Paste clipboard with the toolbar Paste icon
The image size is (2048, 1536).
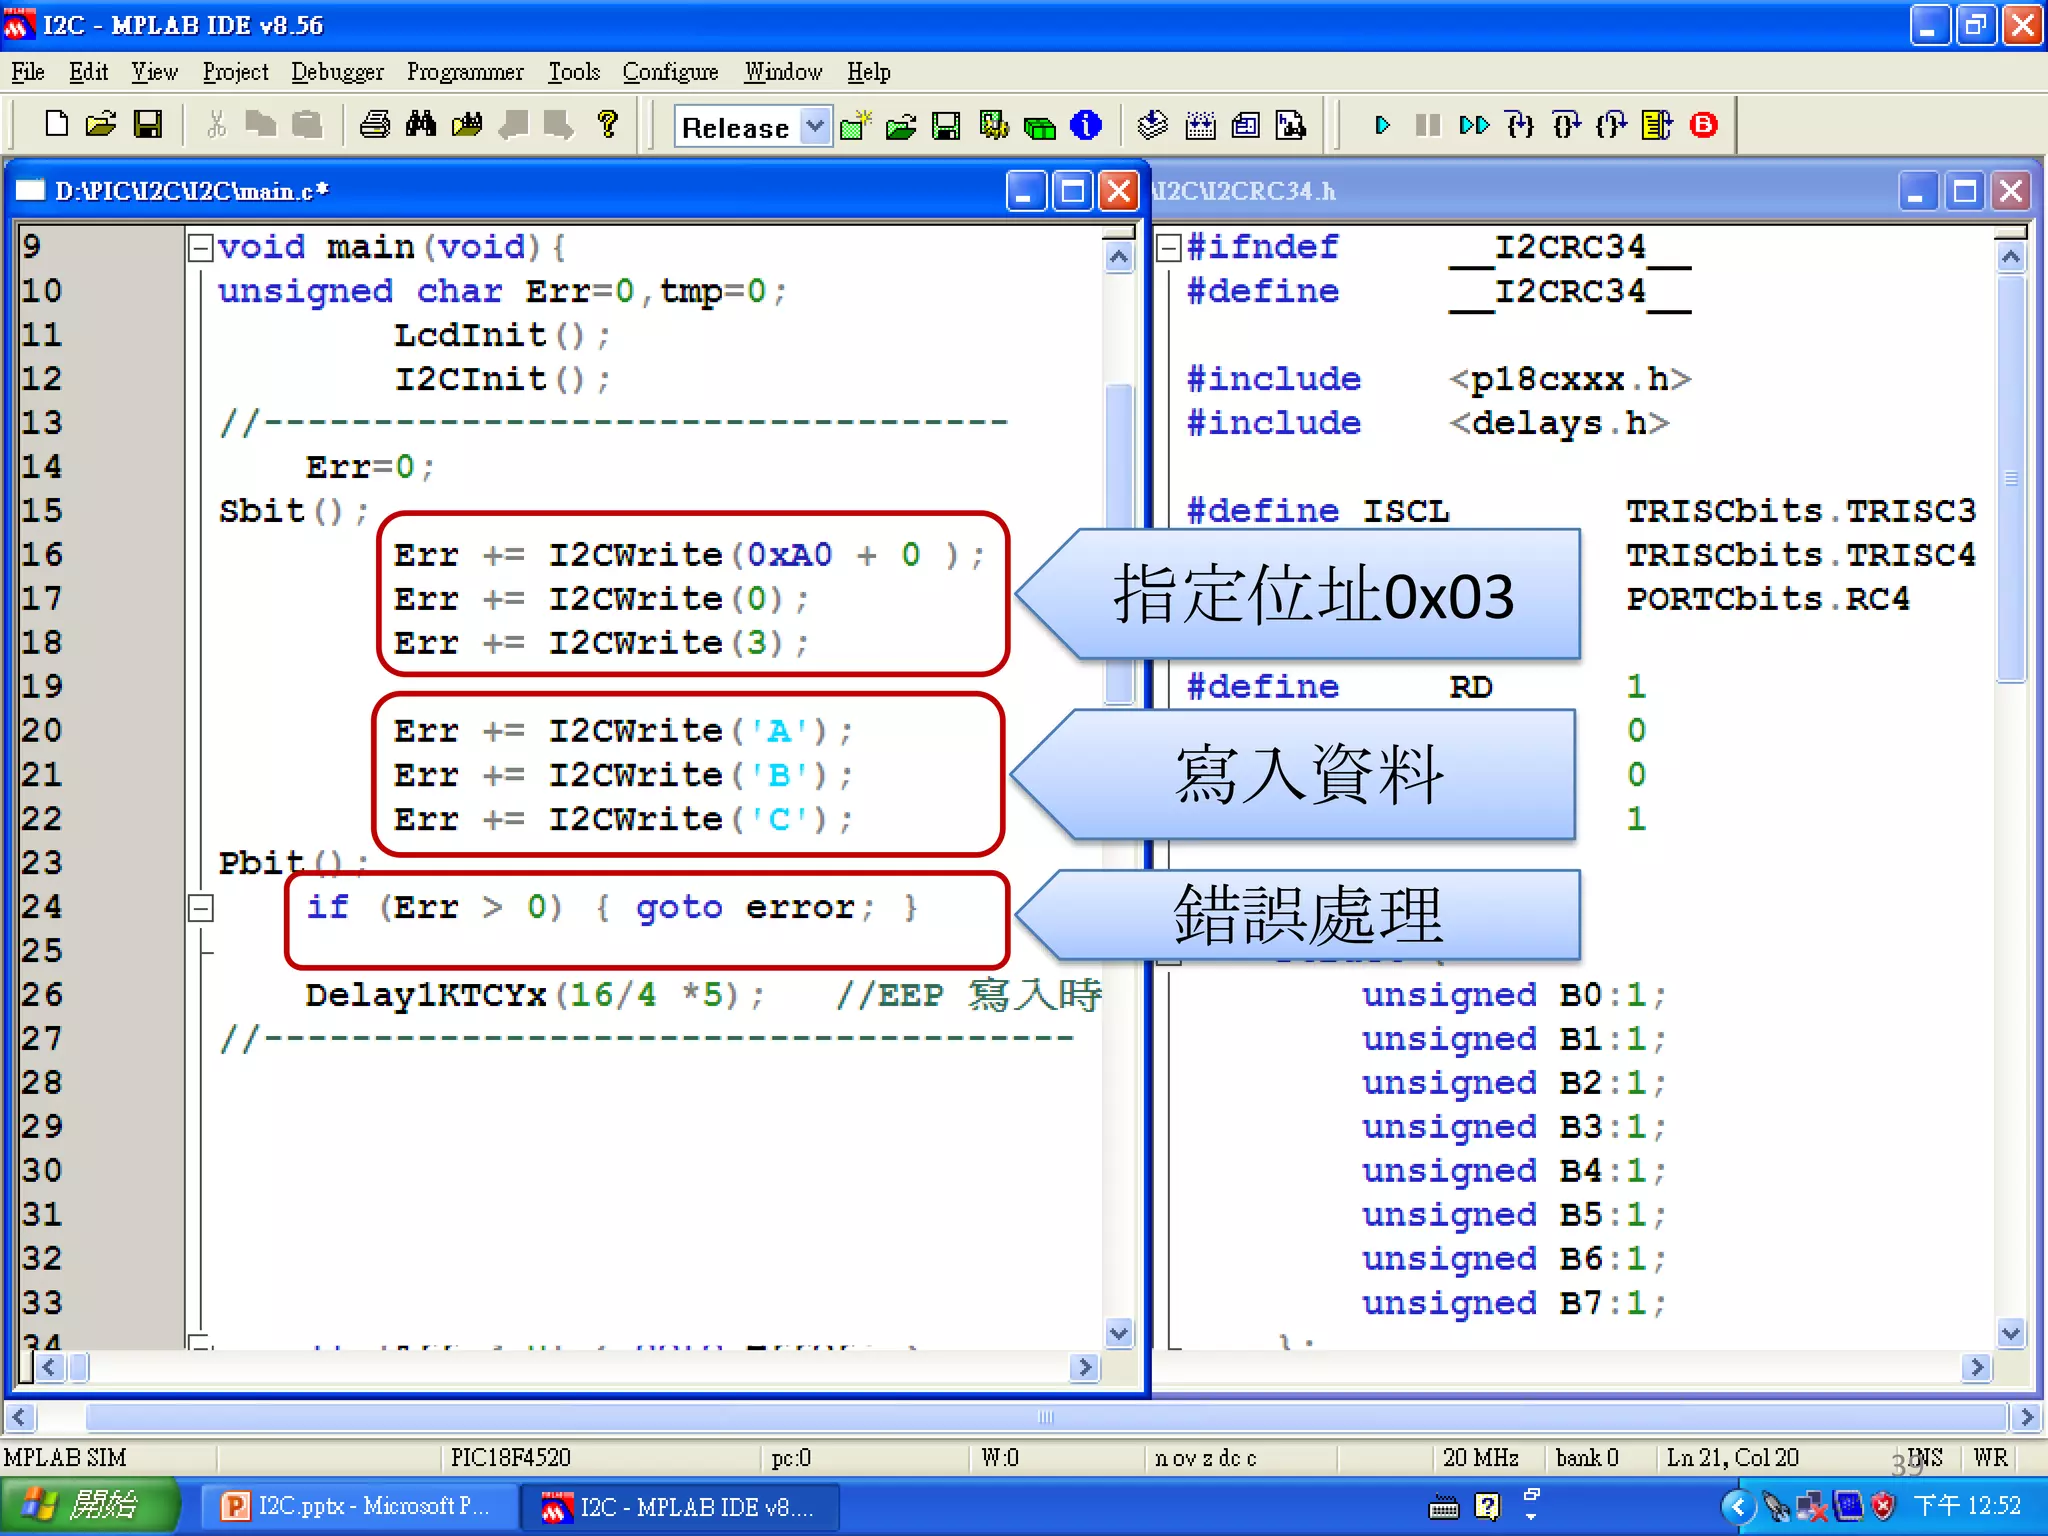pyautogui.click(x=306, y=124)
